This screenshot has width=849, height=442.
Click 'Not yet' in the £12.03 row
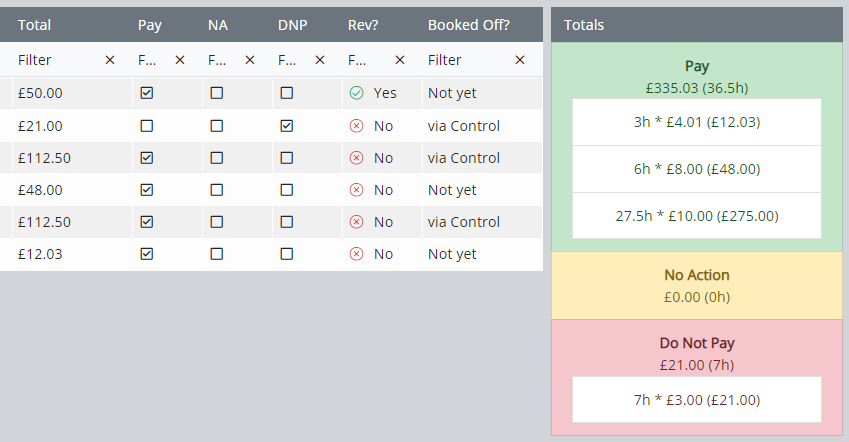[452, 254]
